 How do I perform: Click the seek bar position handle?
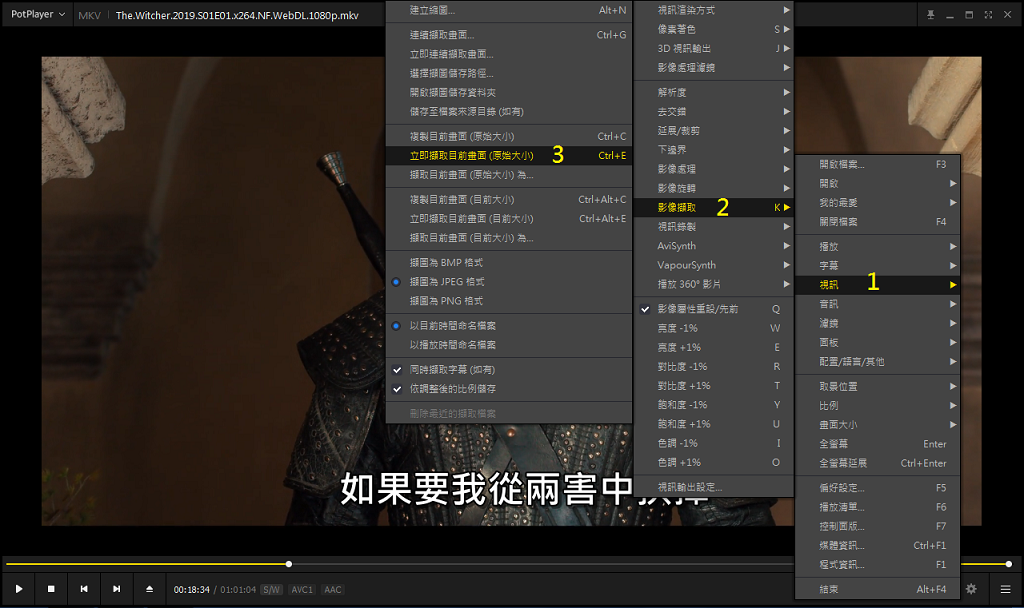tap(289, 564)
